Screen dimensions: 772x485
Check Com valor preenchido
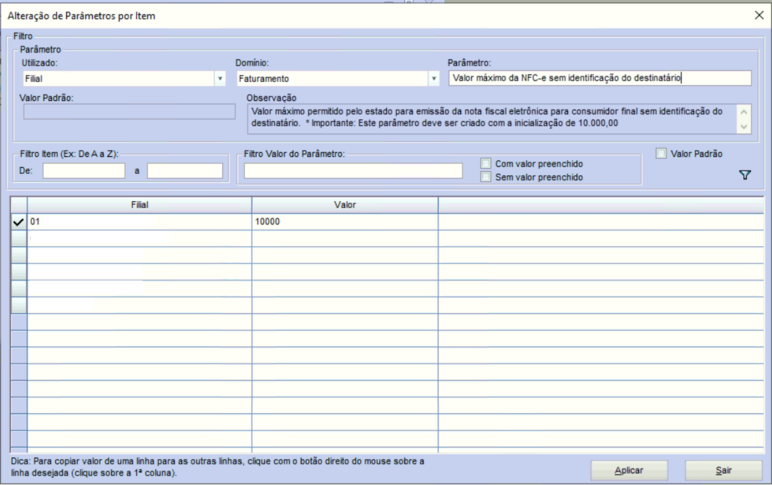tap(485, 163)
